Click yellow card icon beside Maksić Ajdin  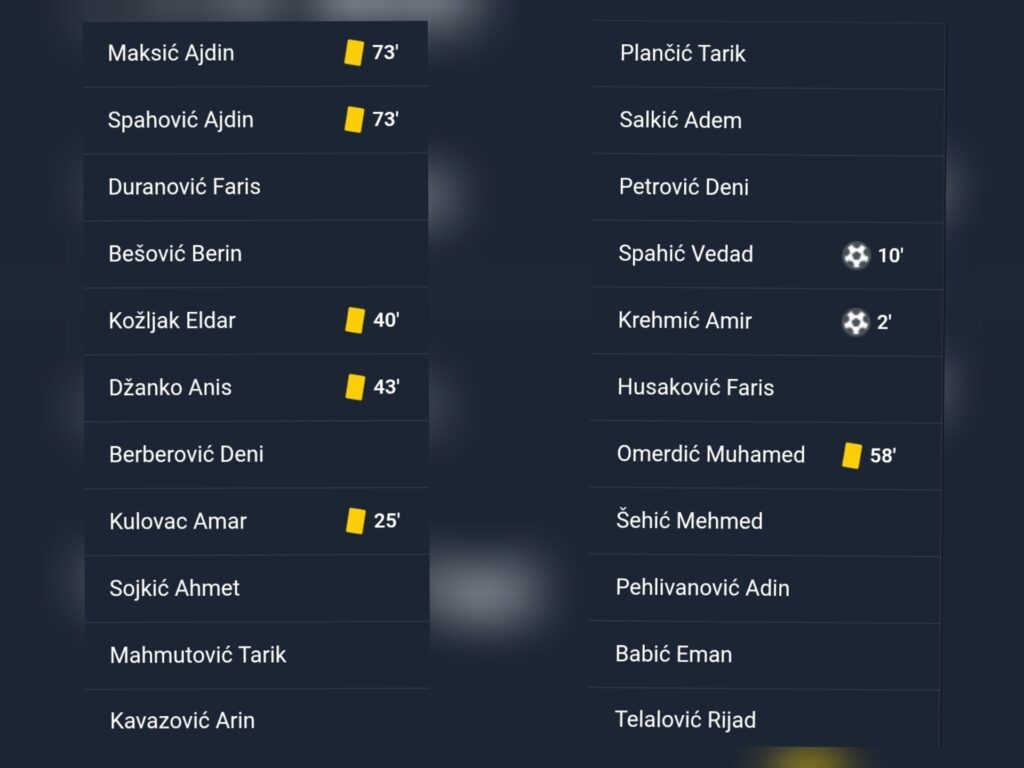[x=354, y=53]
